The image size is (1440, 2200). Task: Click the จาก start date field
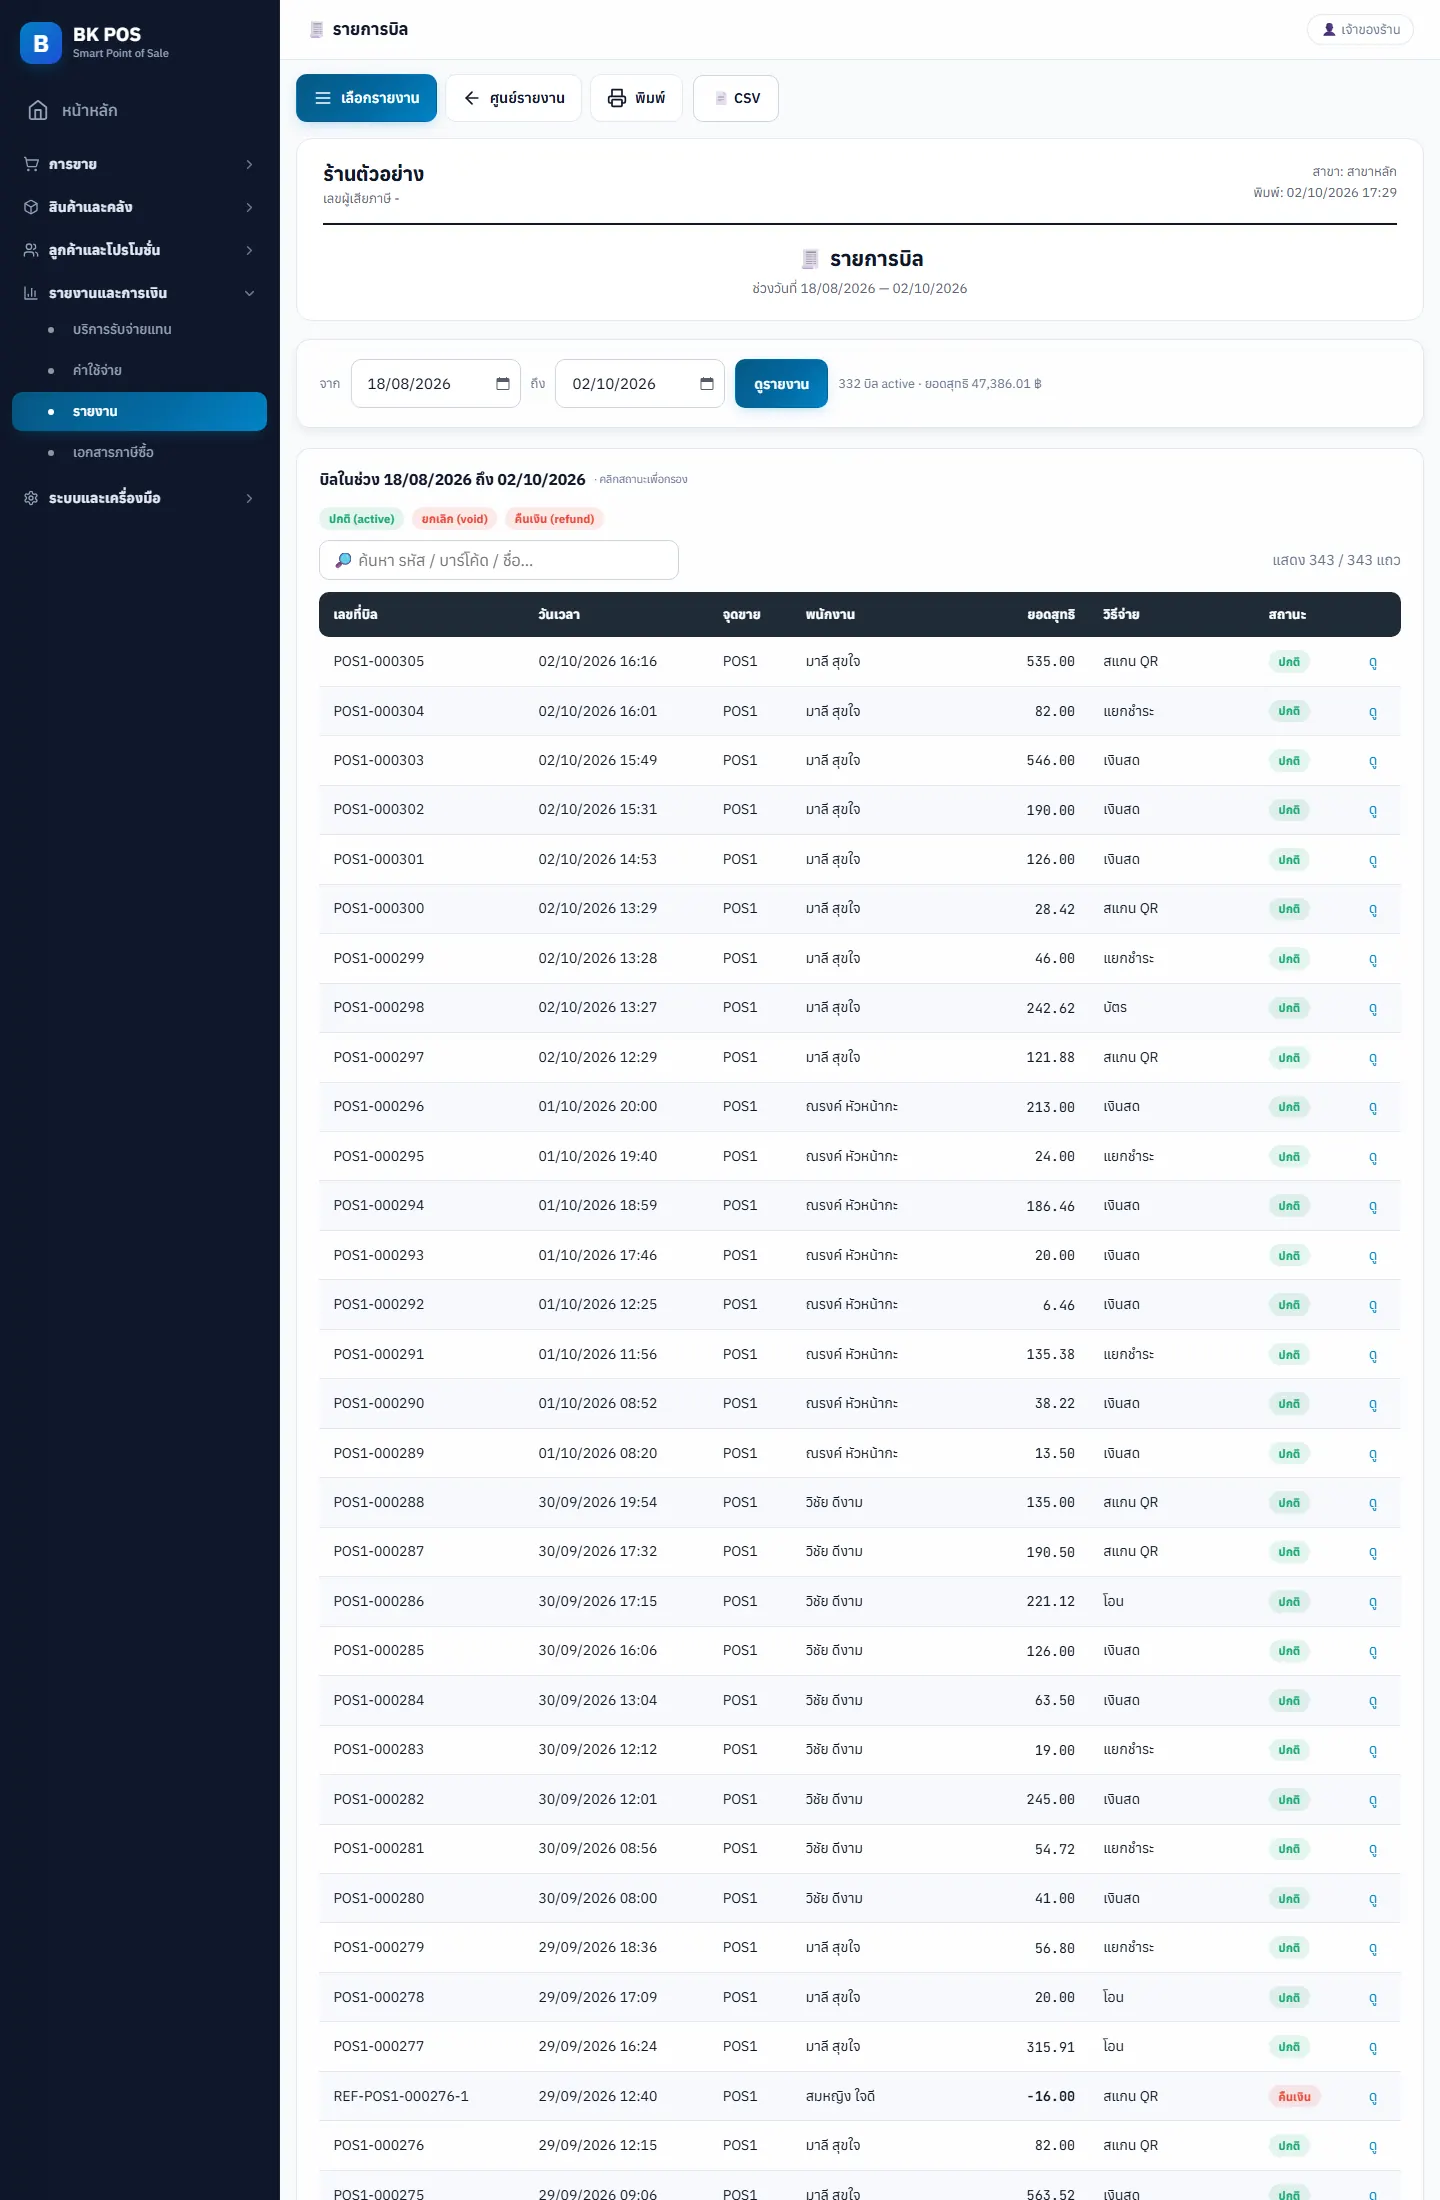point(436,384)
